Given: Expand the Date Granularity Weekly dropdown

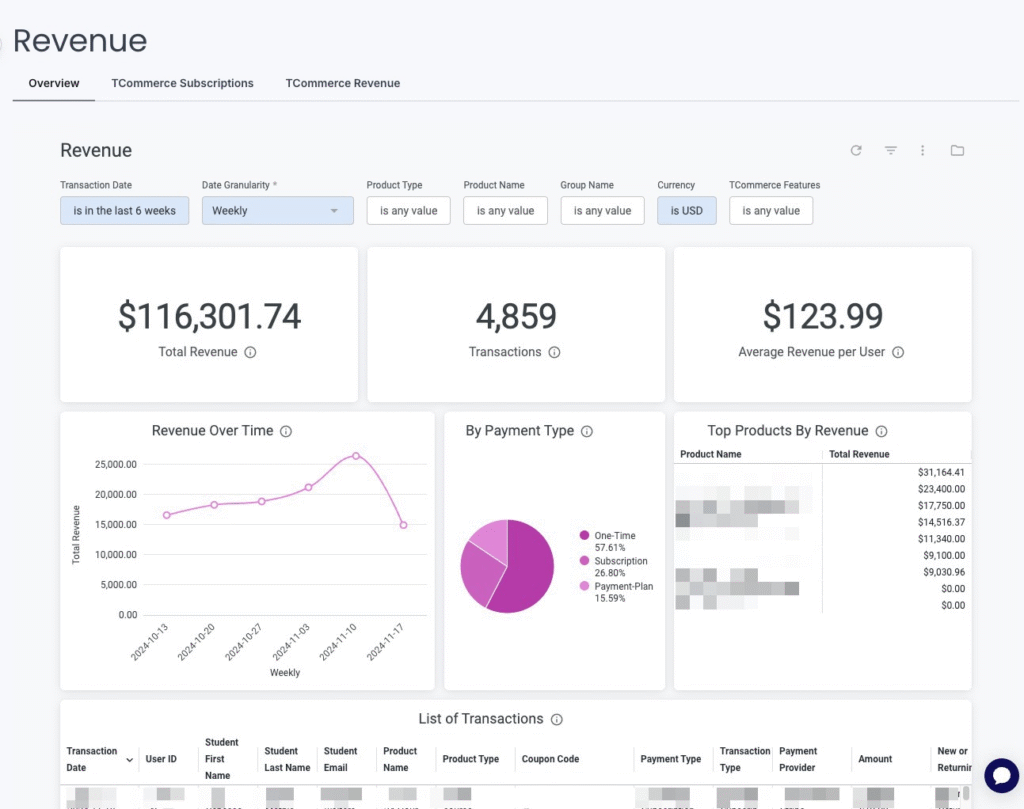Looking at the screenshot, I should 277,211.
